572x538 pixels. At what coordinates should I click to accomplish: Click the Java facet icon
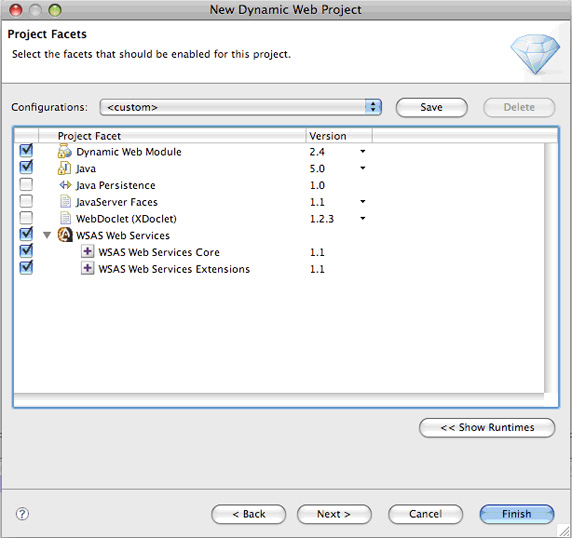[x=65, y=168]
